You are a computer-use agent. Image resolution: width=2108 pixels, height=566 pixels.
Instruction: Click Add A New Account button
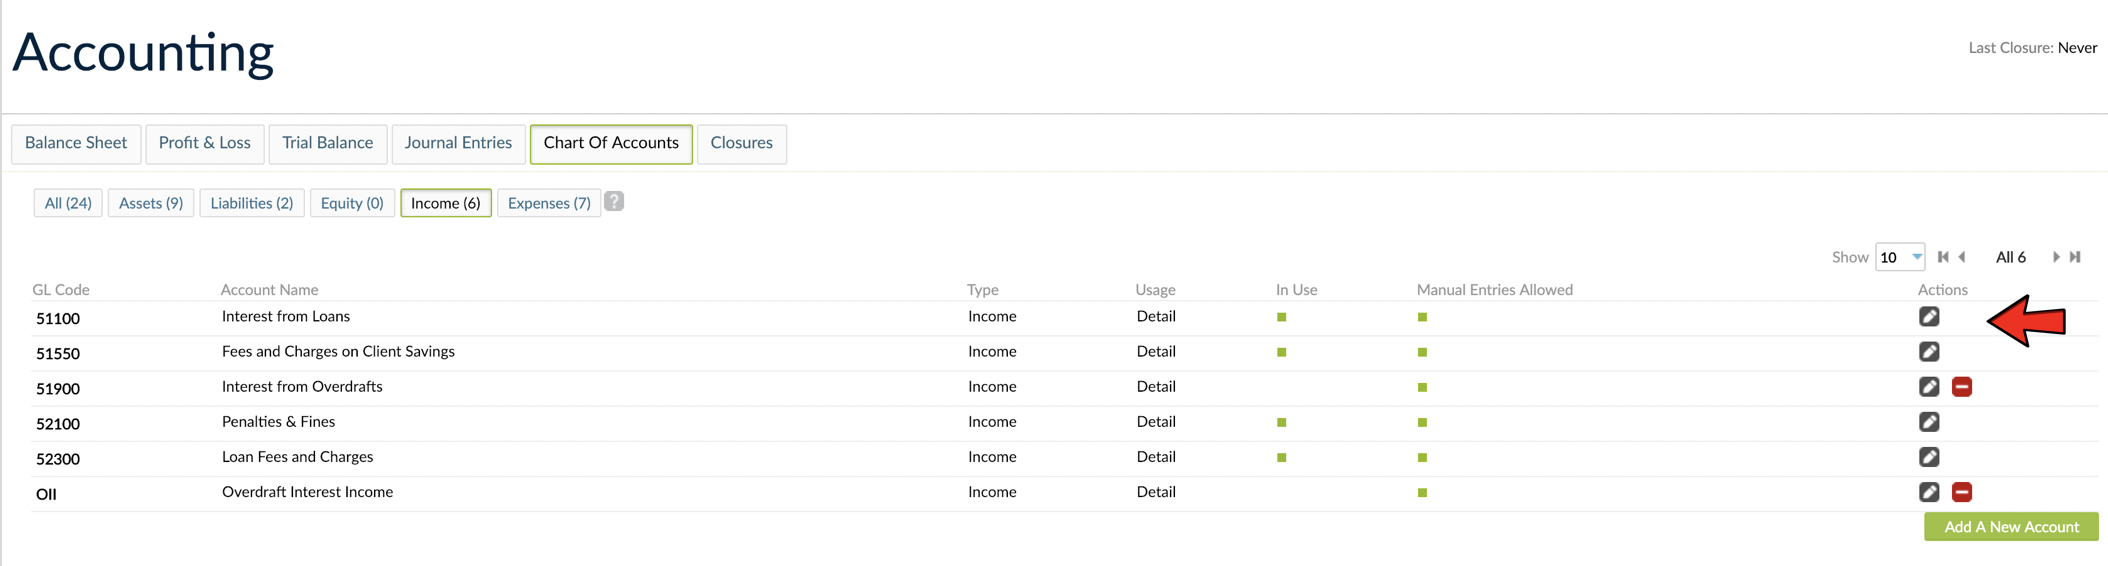pos(2010,527)
